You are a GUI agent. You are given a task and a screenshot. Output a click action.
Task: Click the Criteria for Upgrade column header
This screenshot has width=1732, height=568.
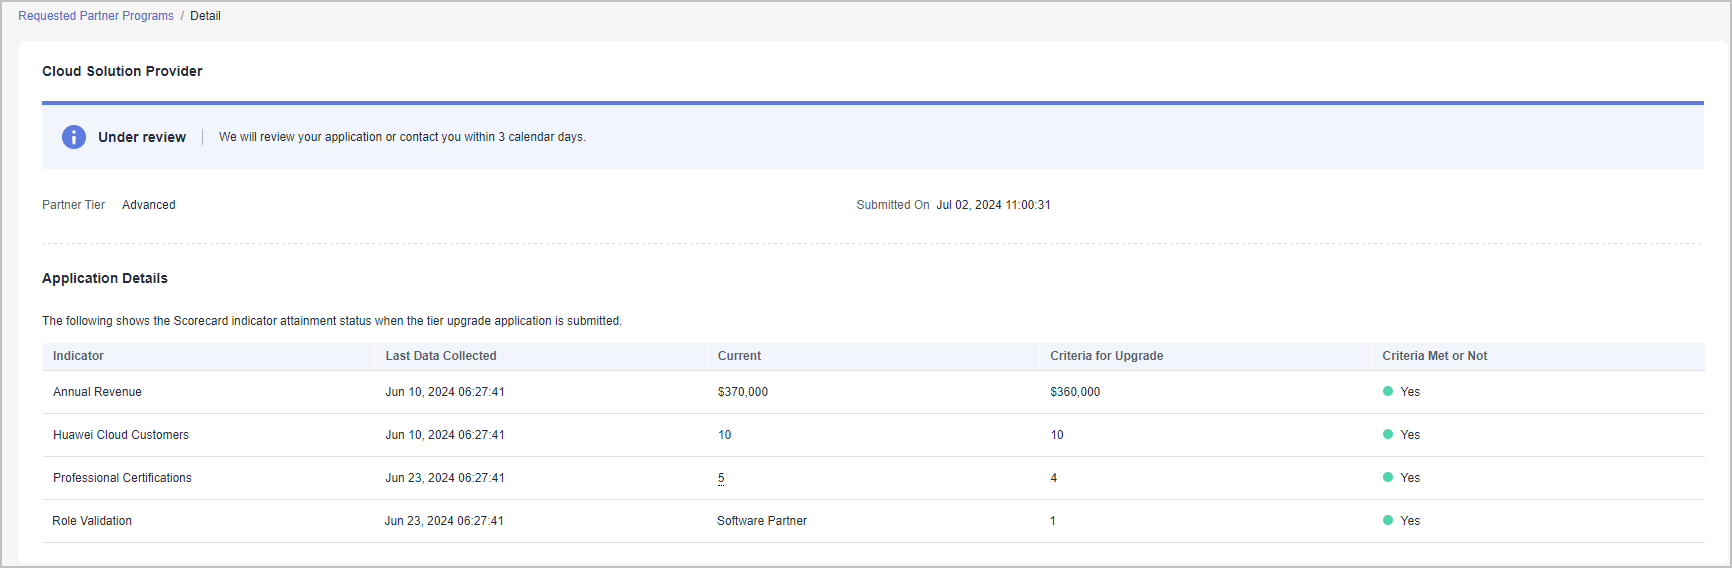click(x=1106, y=356)
